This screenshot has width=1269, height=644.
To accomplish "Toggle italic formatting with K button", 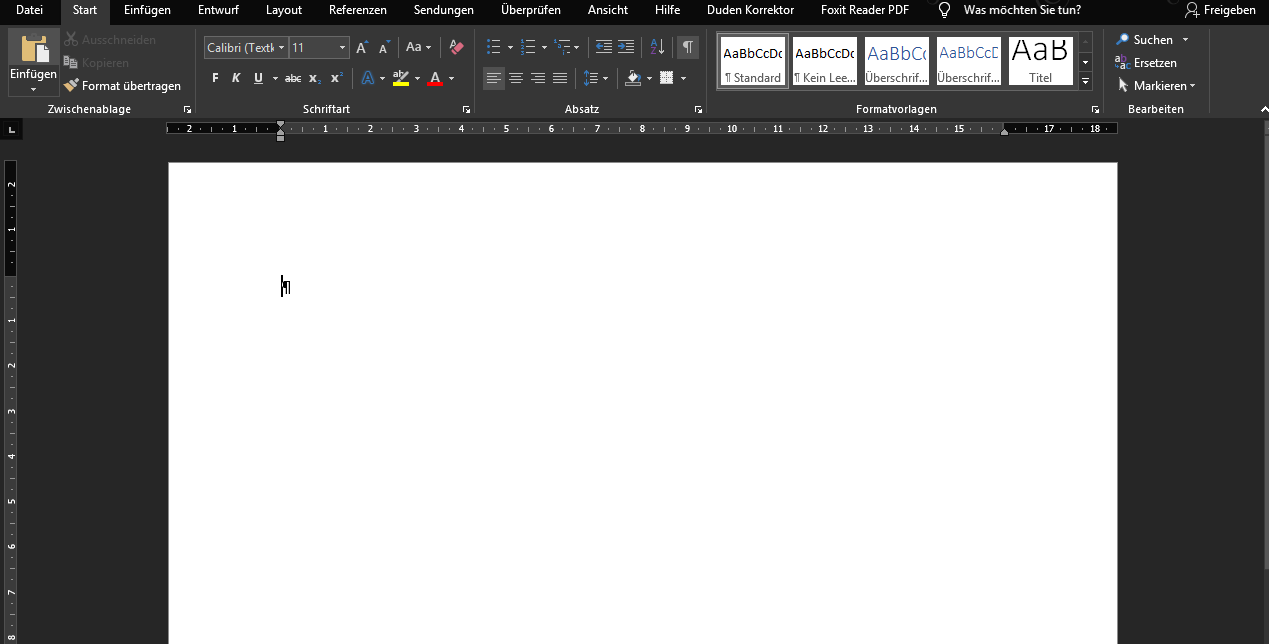I will 236,78.
